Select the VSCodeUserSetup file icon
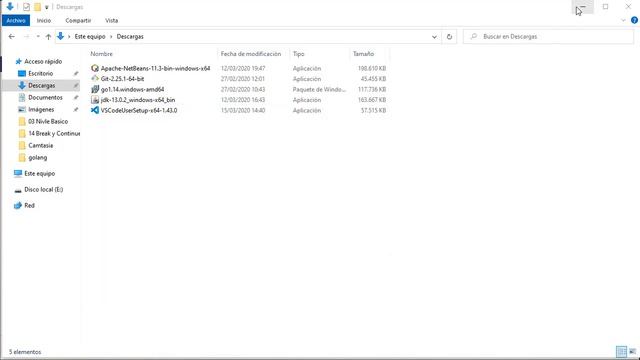 [x=95, y=110]
